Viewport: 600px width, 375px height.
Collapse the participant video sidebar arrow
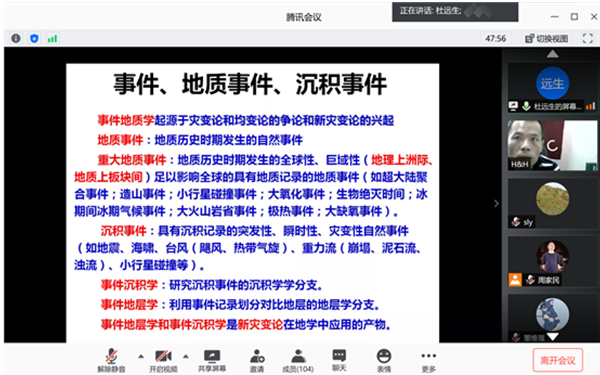point(496,204)
